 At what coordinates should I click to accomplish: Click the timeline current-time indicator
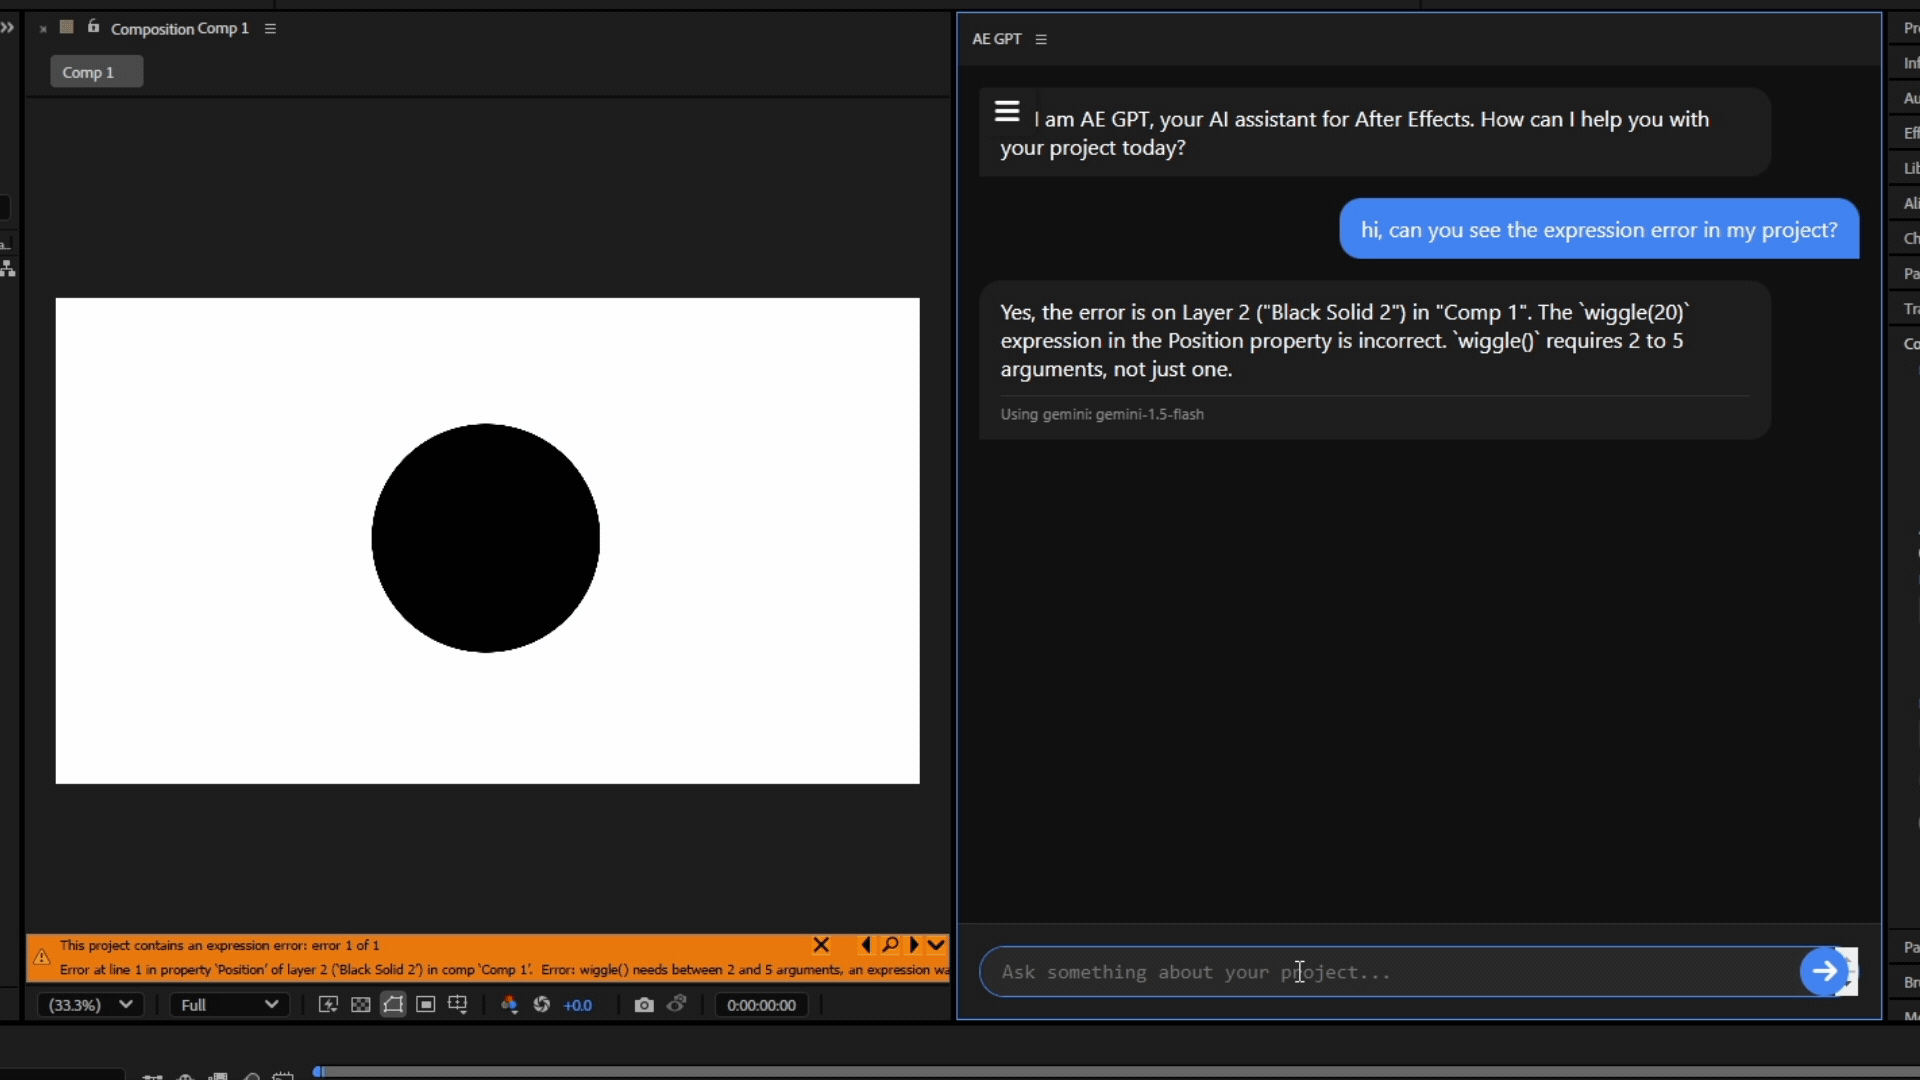(319, 1072)
